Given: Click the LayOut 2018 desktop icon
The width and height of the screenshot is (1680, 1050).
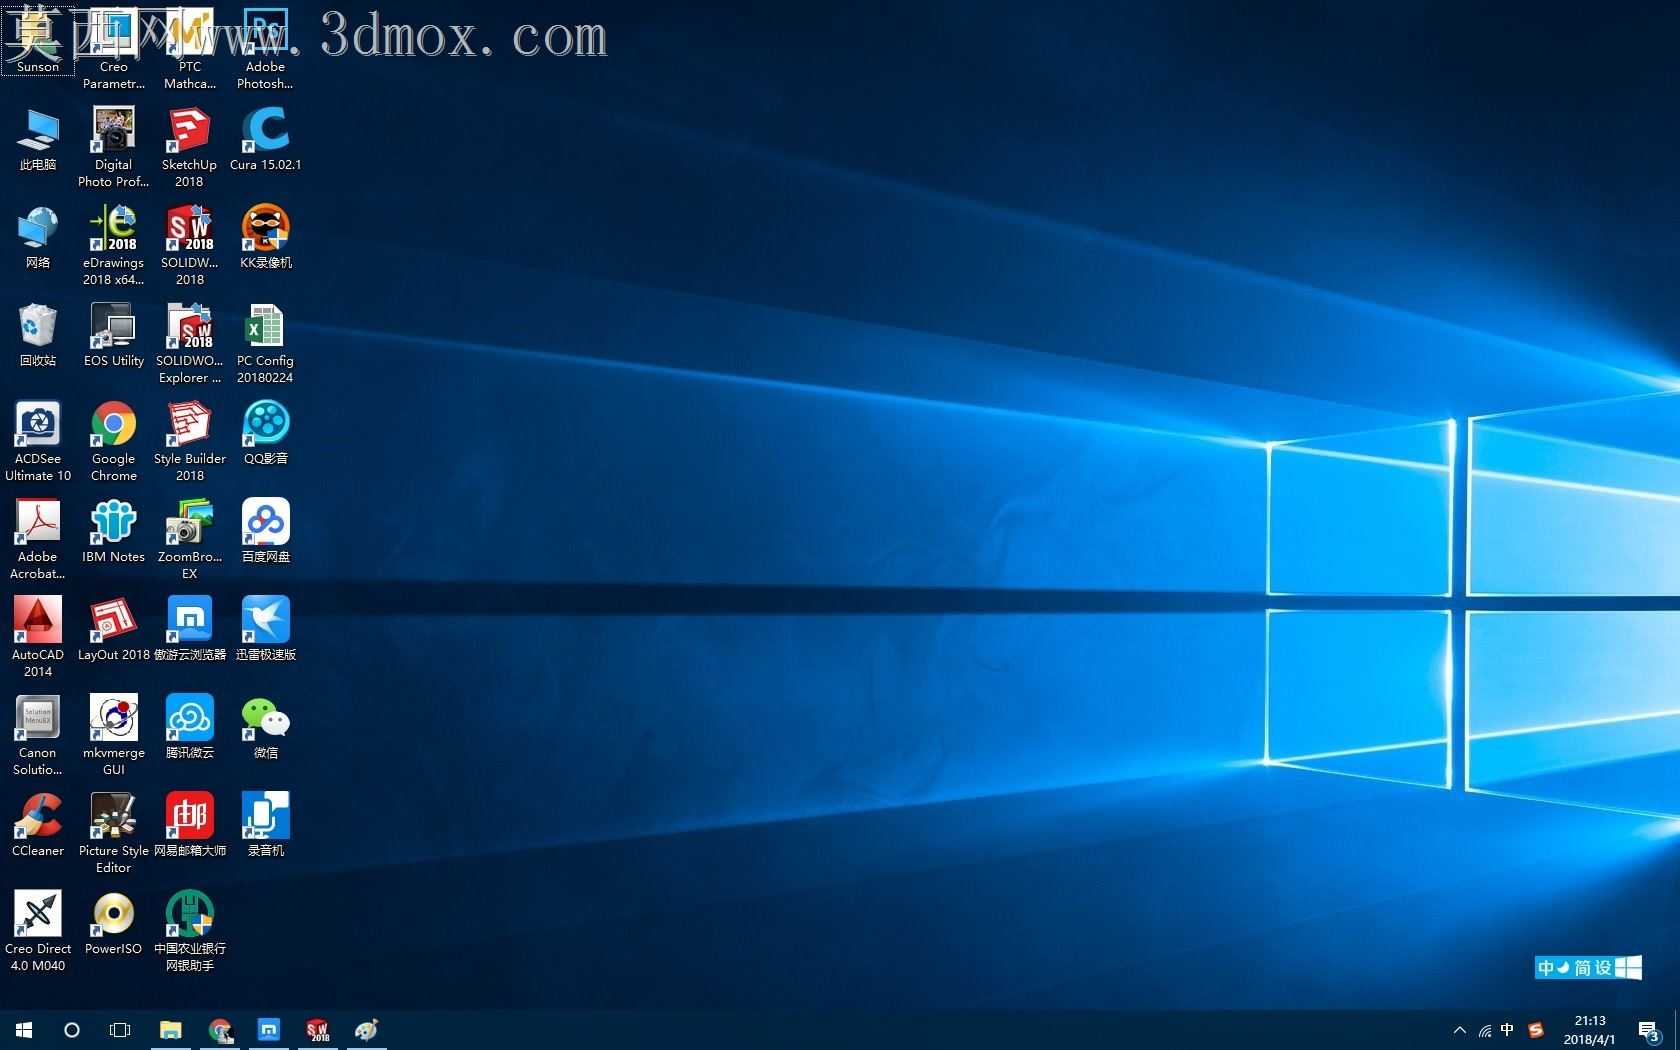Looking at the screenshot, I should click(114, 629).
